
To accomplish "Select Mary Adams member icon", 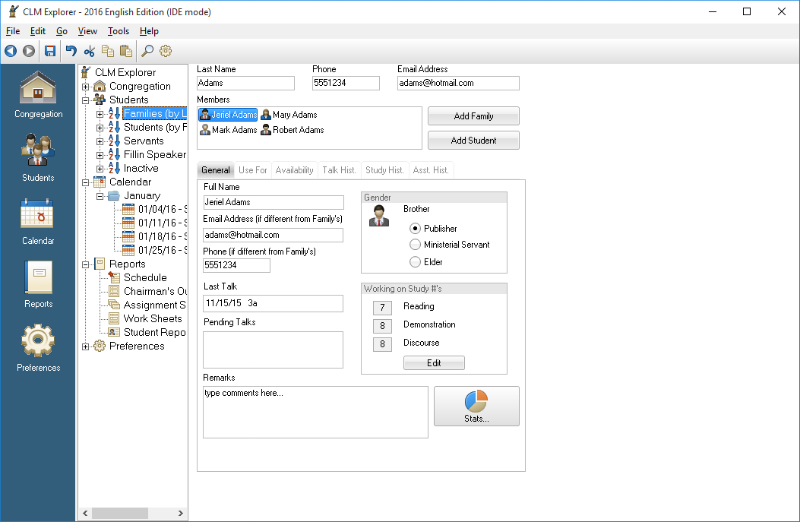I will click(x=266, y=115).
